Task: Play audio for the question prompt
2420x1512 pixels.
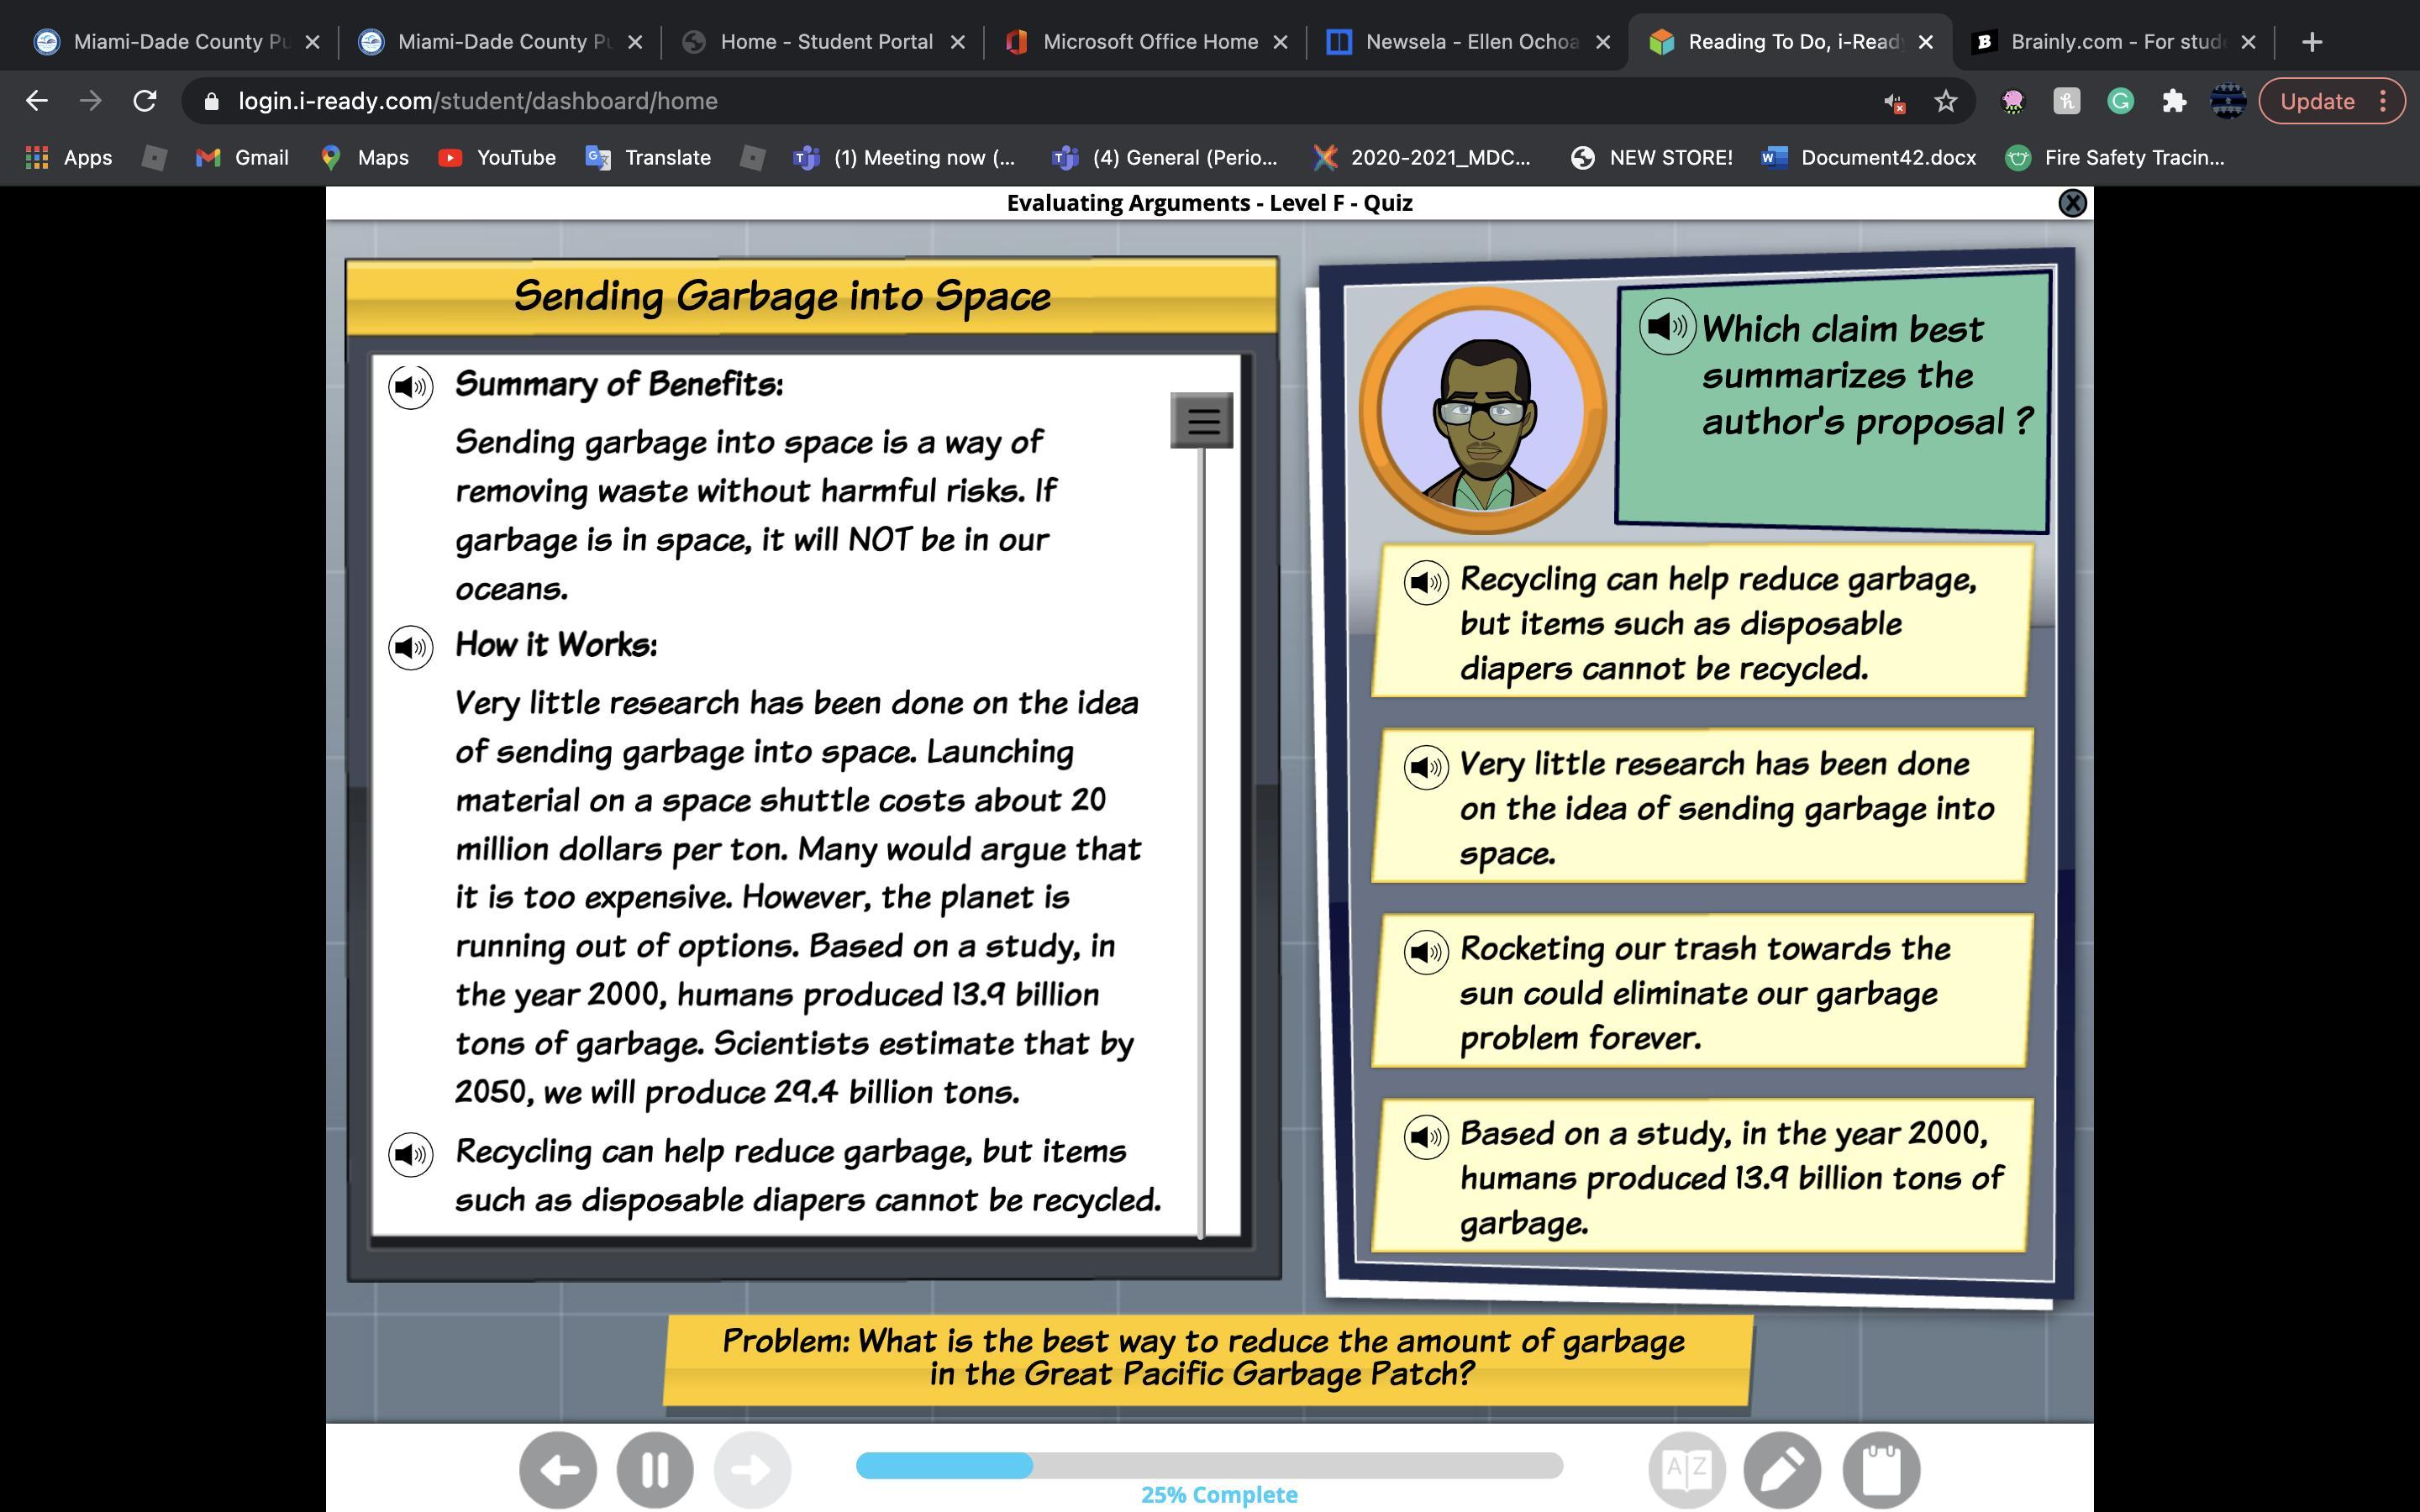Action: pyautogui.click(x=1667, y=326)
